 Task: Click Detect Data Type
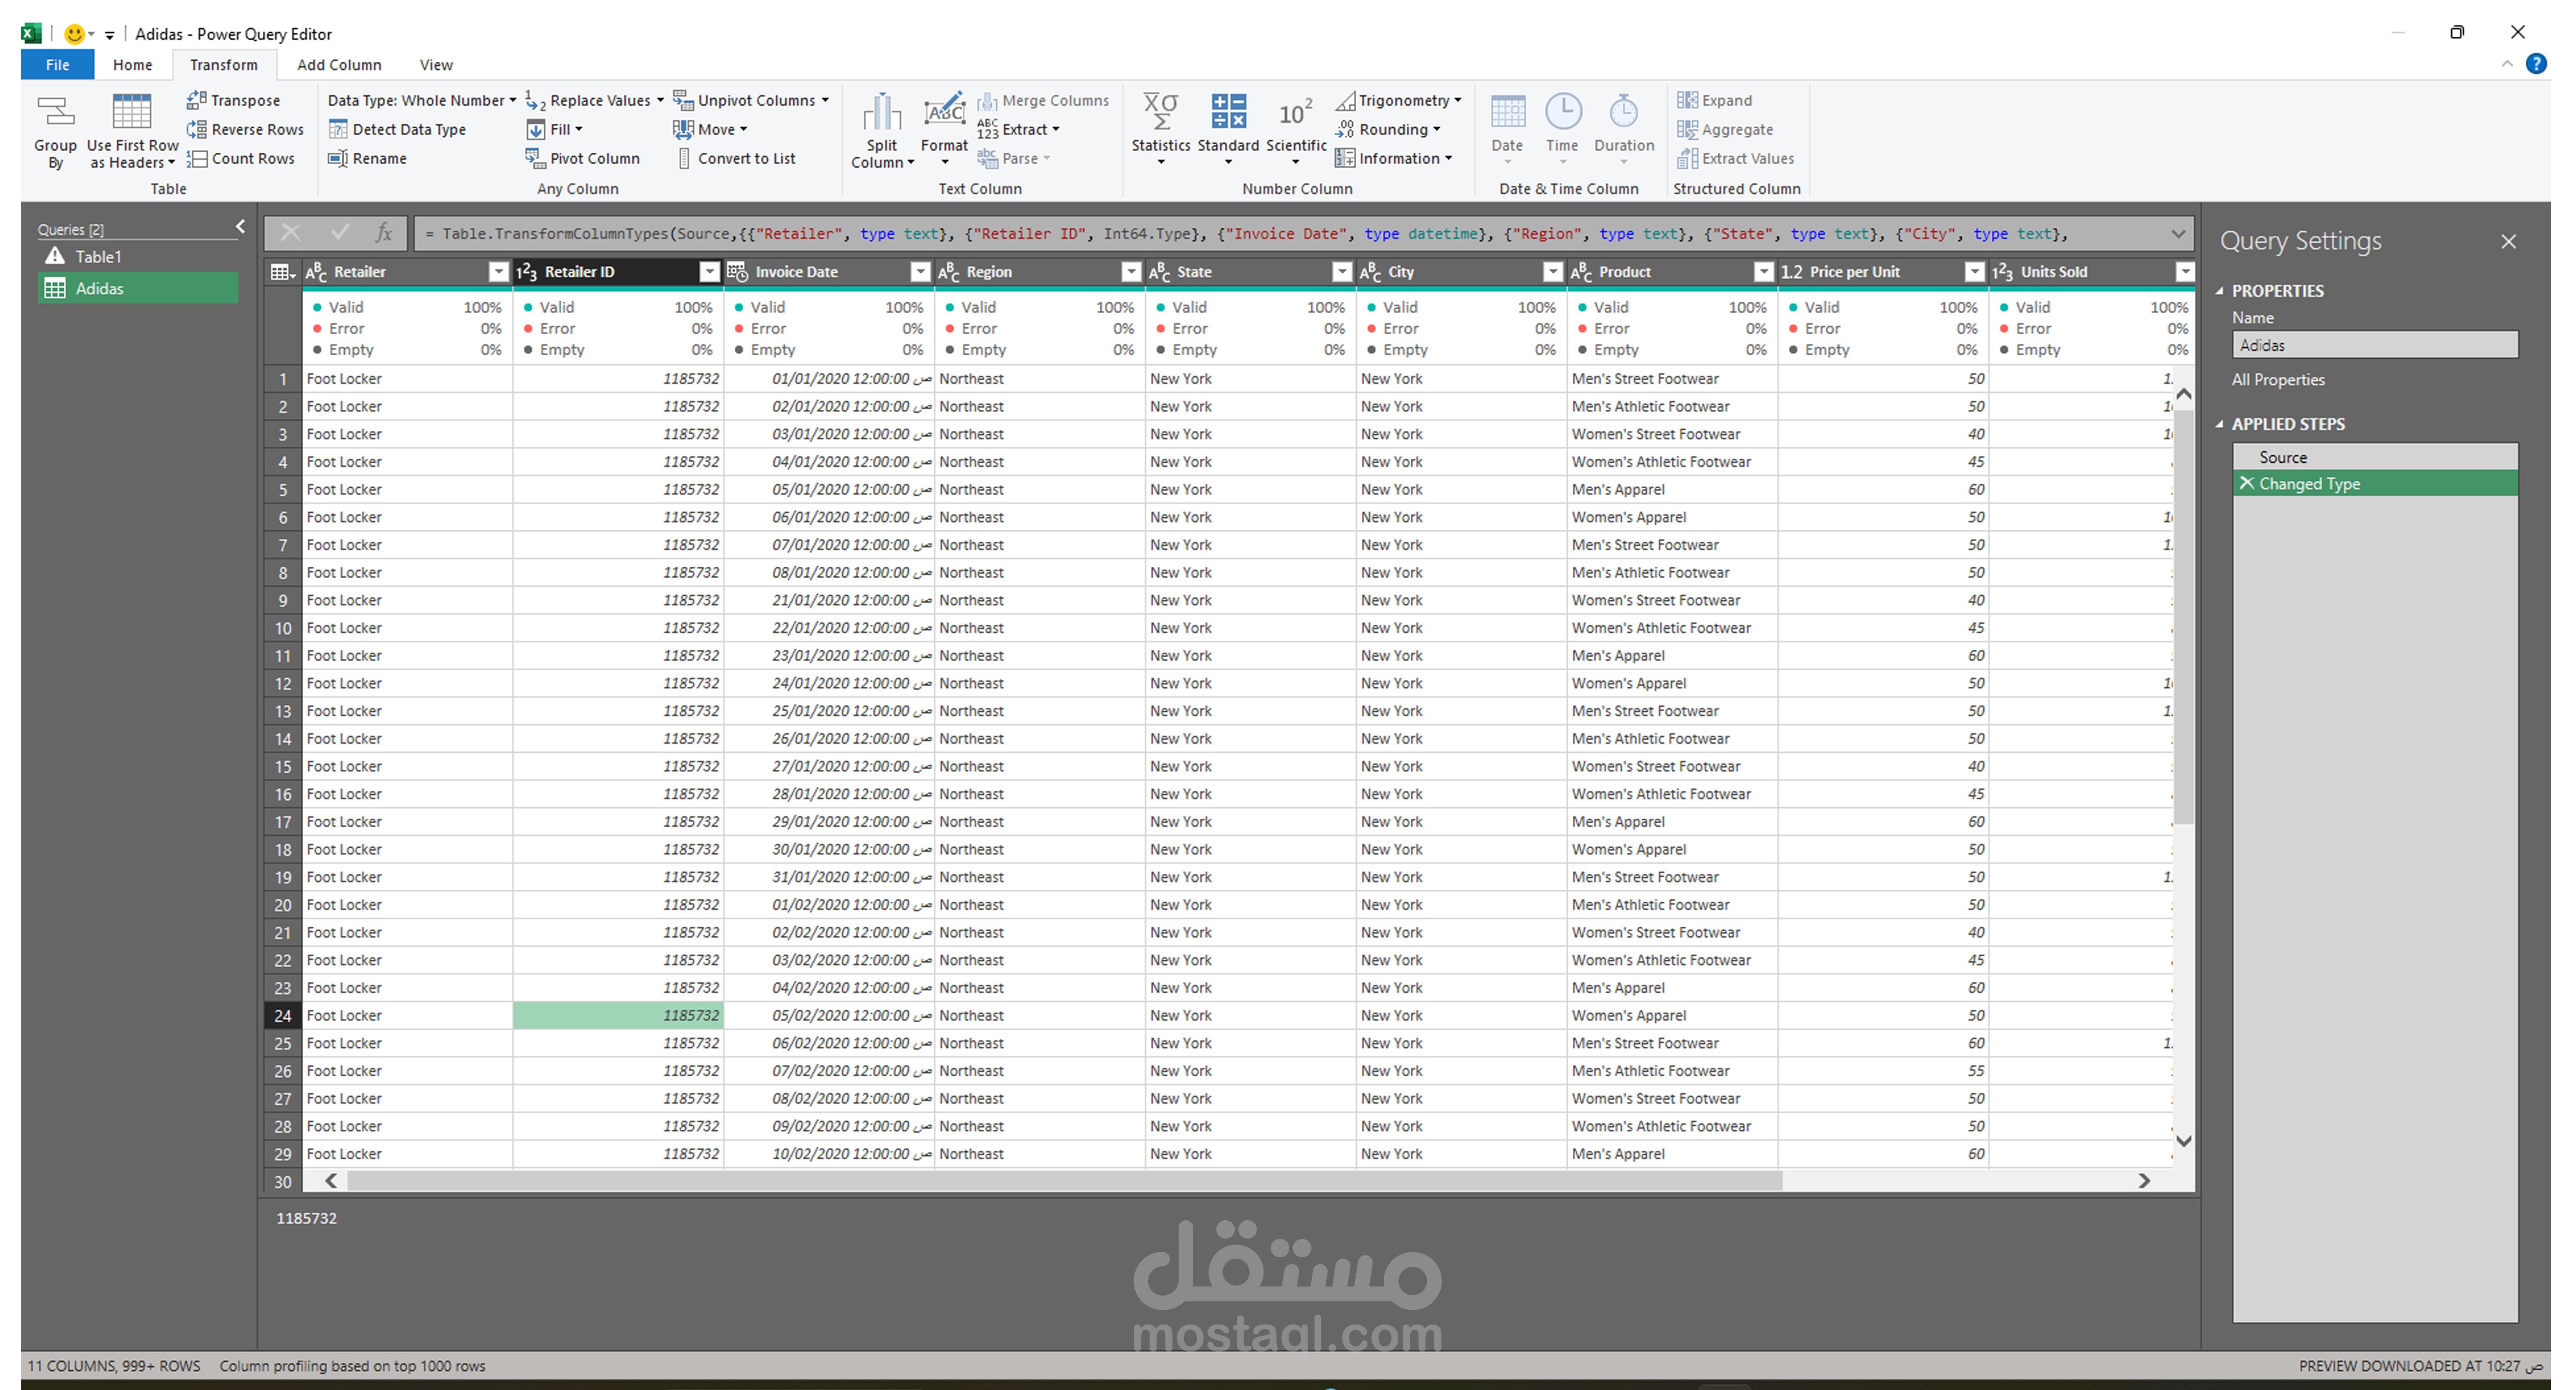click(x=397, y=129)
